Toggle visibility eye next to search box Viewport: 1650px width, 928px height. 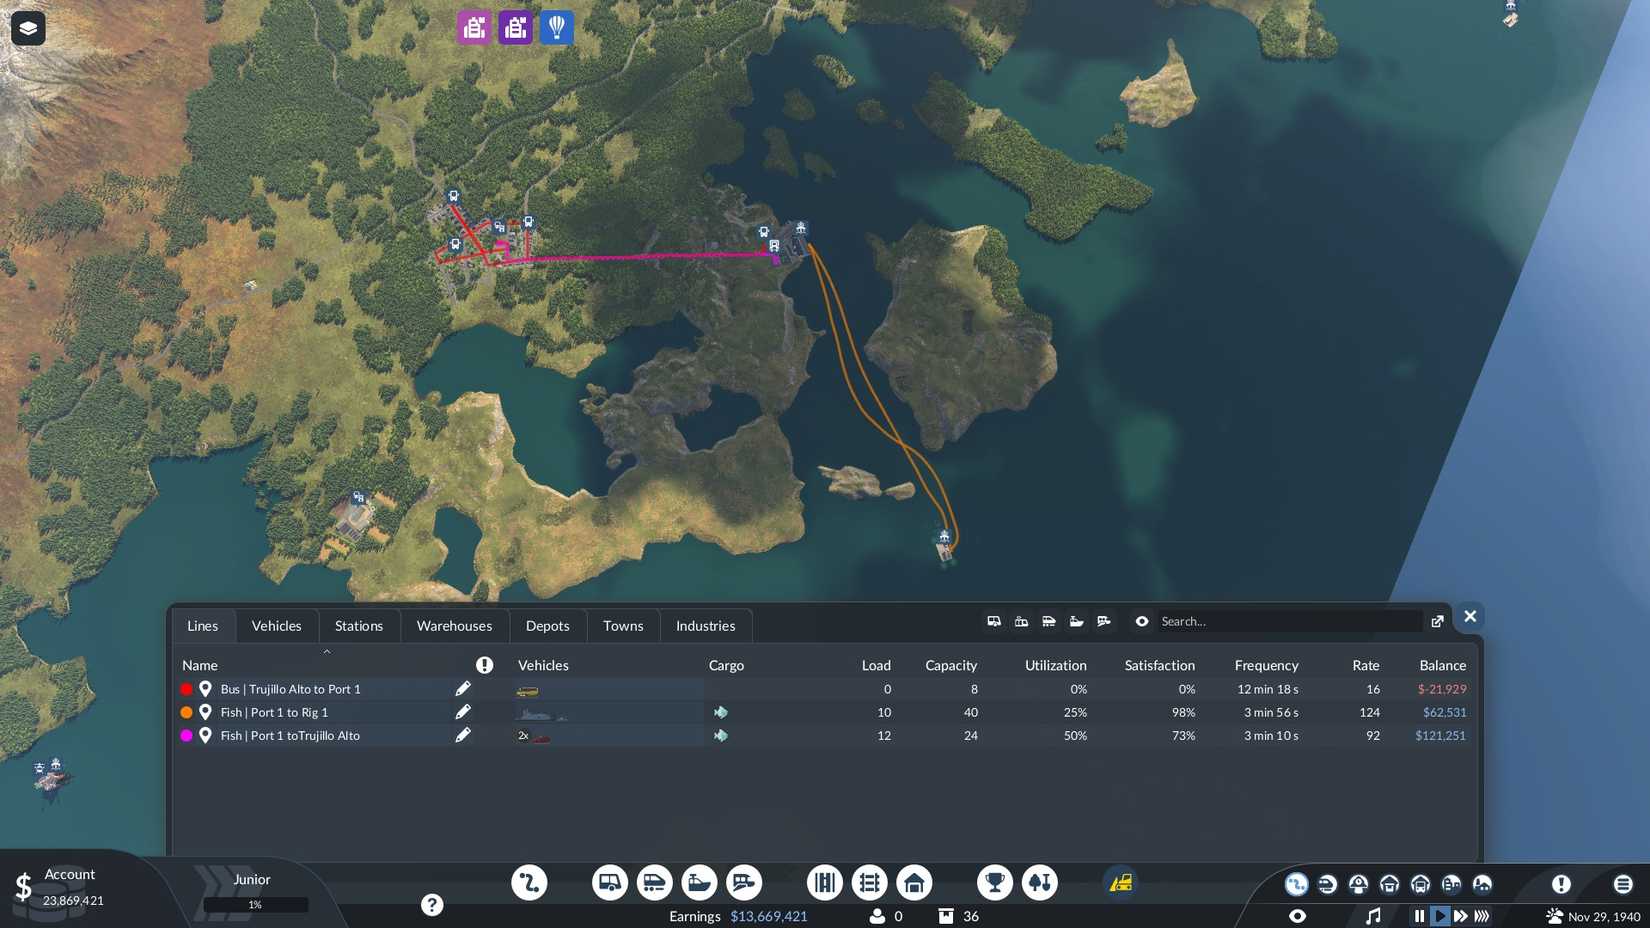(1142, 622)
